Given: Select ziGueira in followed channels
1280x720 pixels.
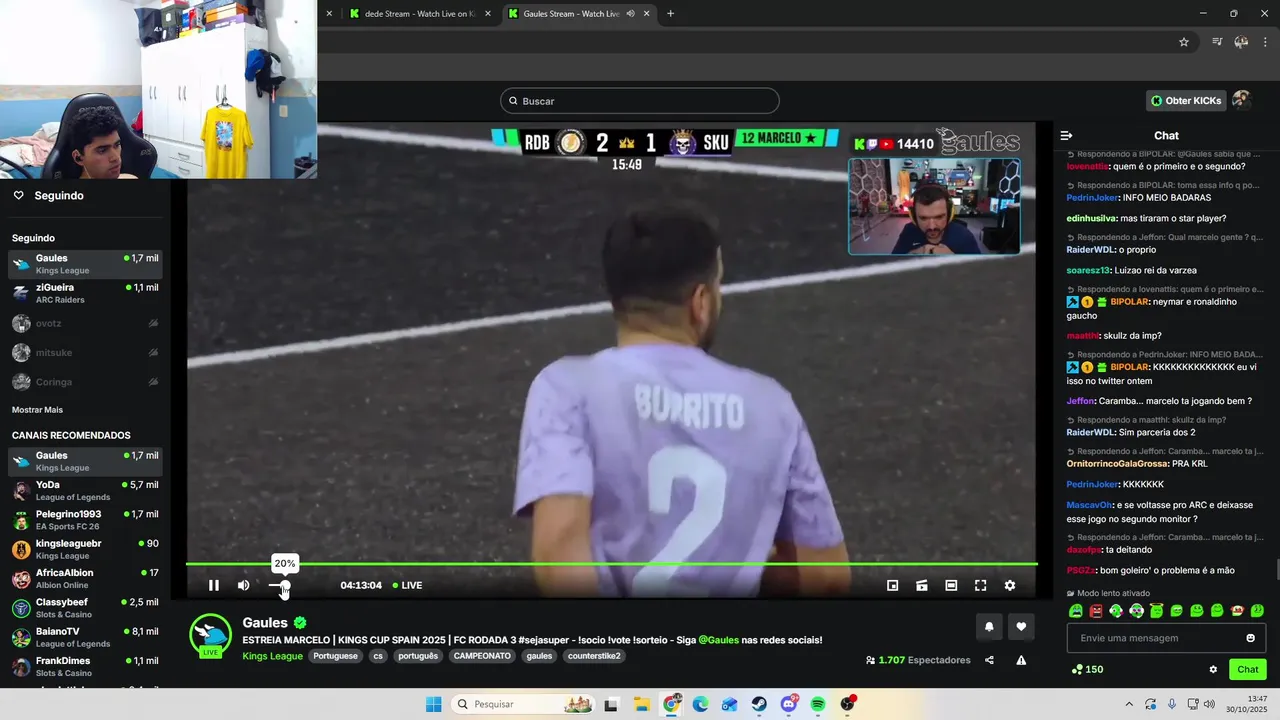Looking at the screenshot, I should pos(85,293).
